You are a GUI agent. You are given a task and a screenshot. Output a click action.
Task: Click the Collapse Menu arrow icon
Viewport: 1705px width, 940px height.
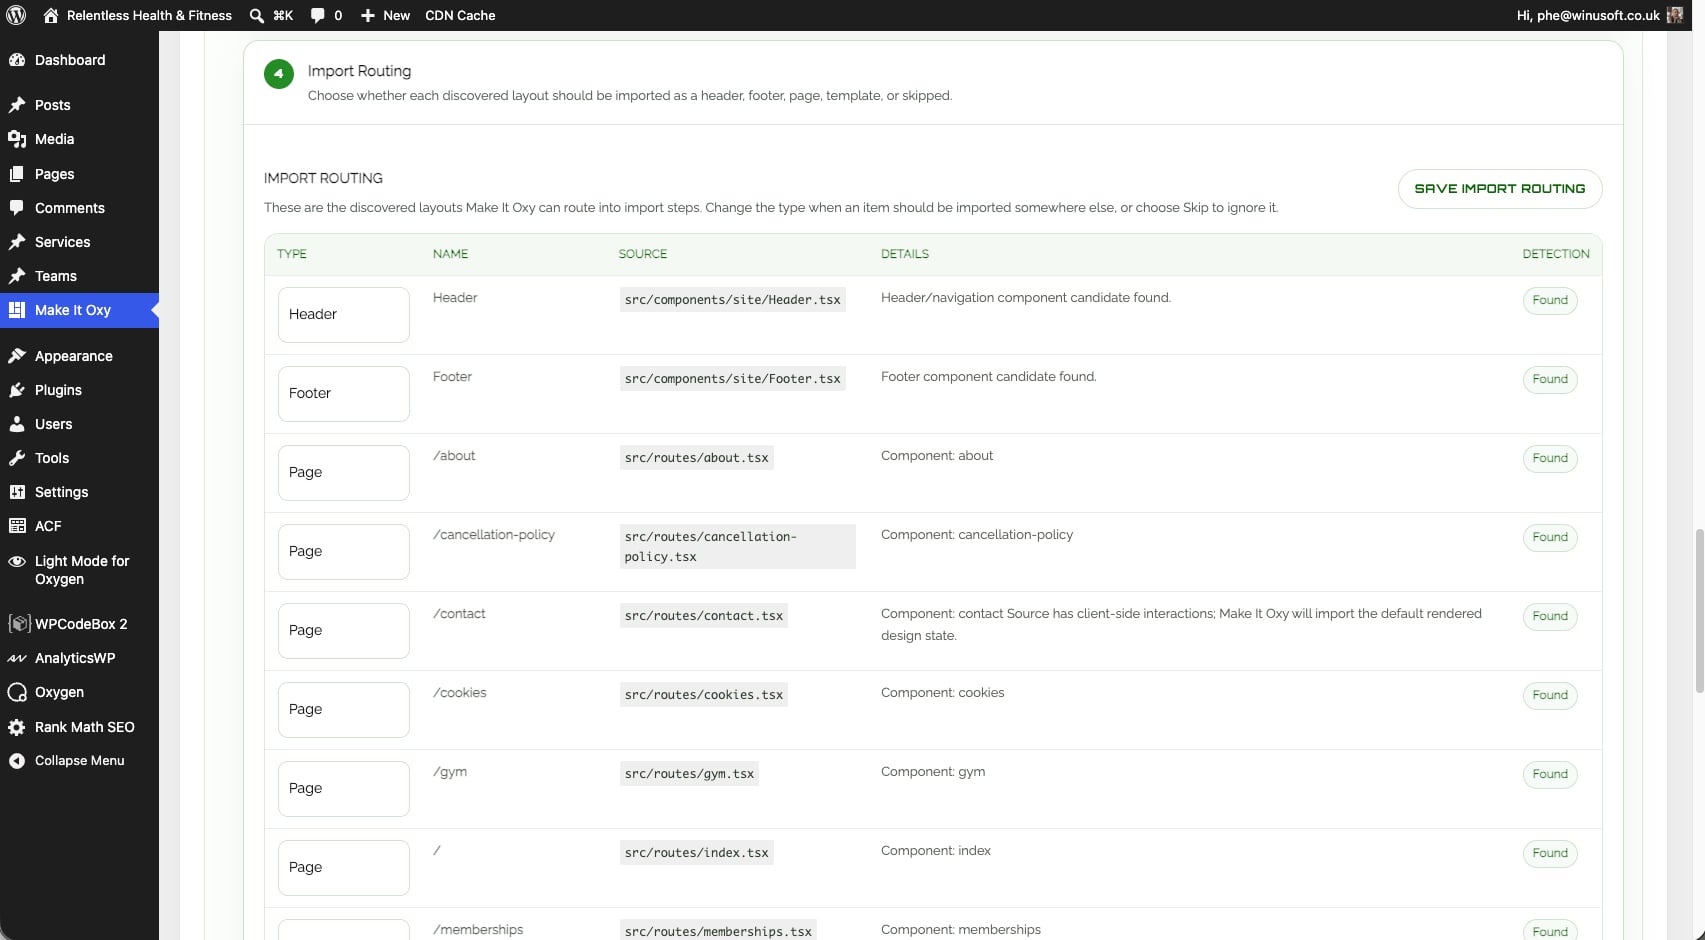(x=17, y=761)
